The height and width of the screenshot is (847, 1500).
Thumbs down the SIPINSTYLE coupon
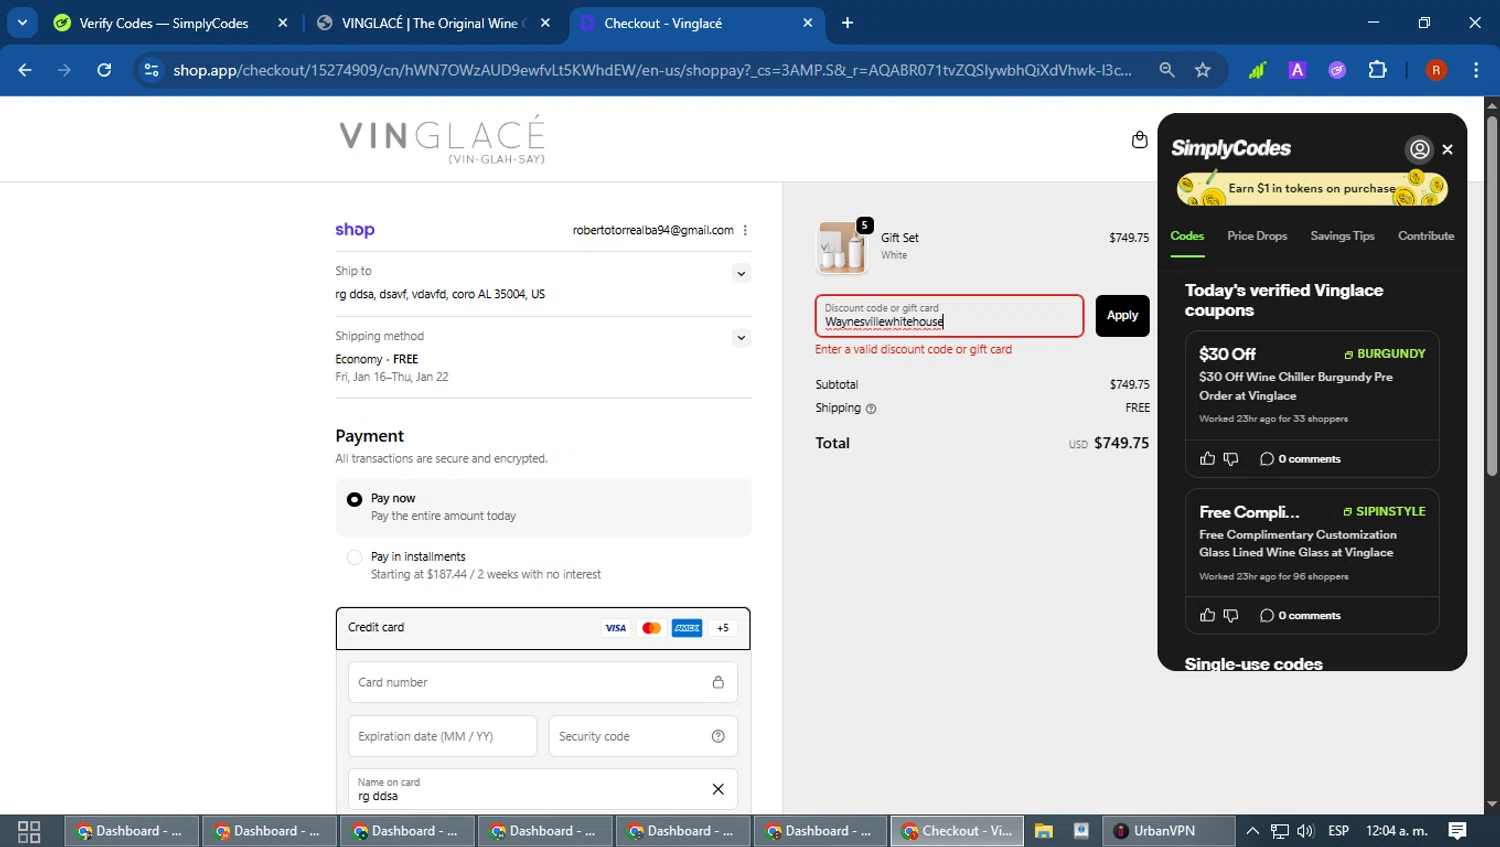pos(1231,616)
